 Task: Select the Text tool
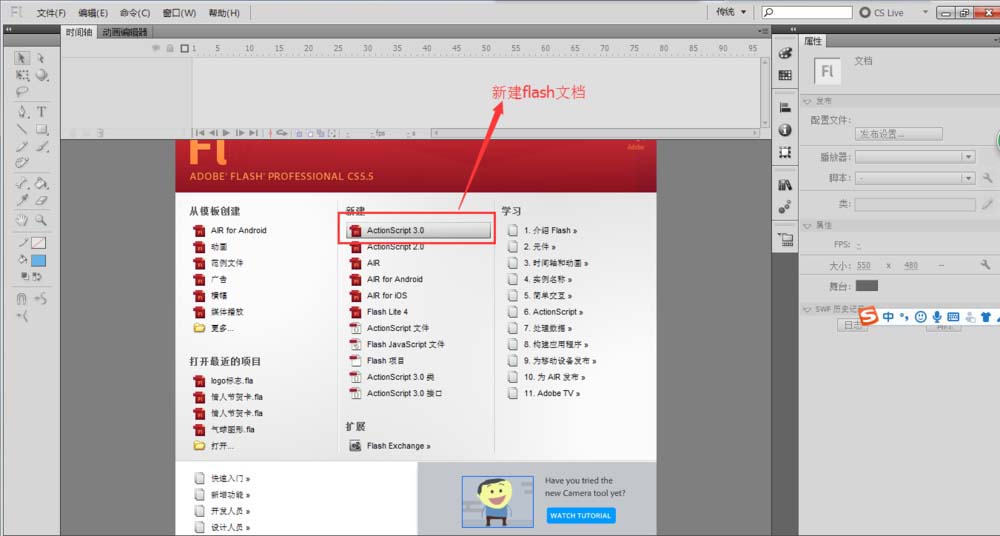pyautogui.click(x=41, y=112)
